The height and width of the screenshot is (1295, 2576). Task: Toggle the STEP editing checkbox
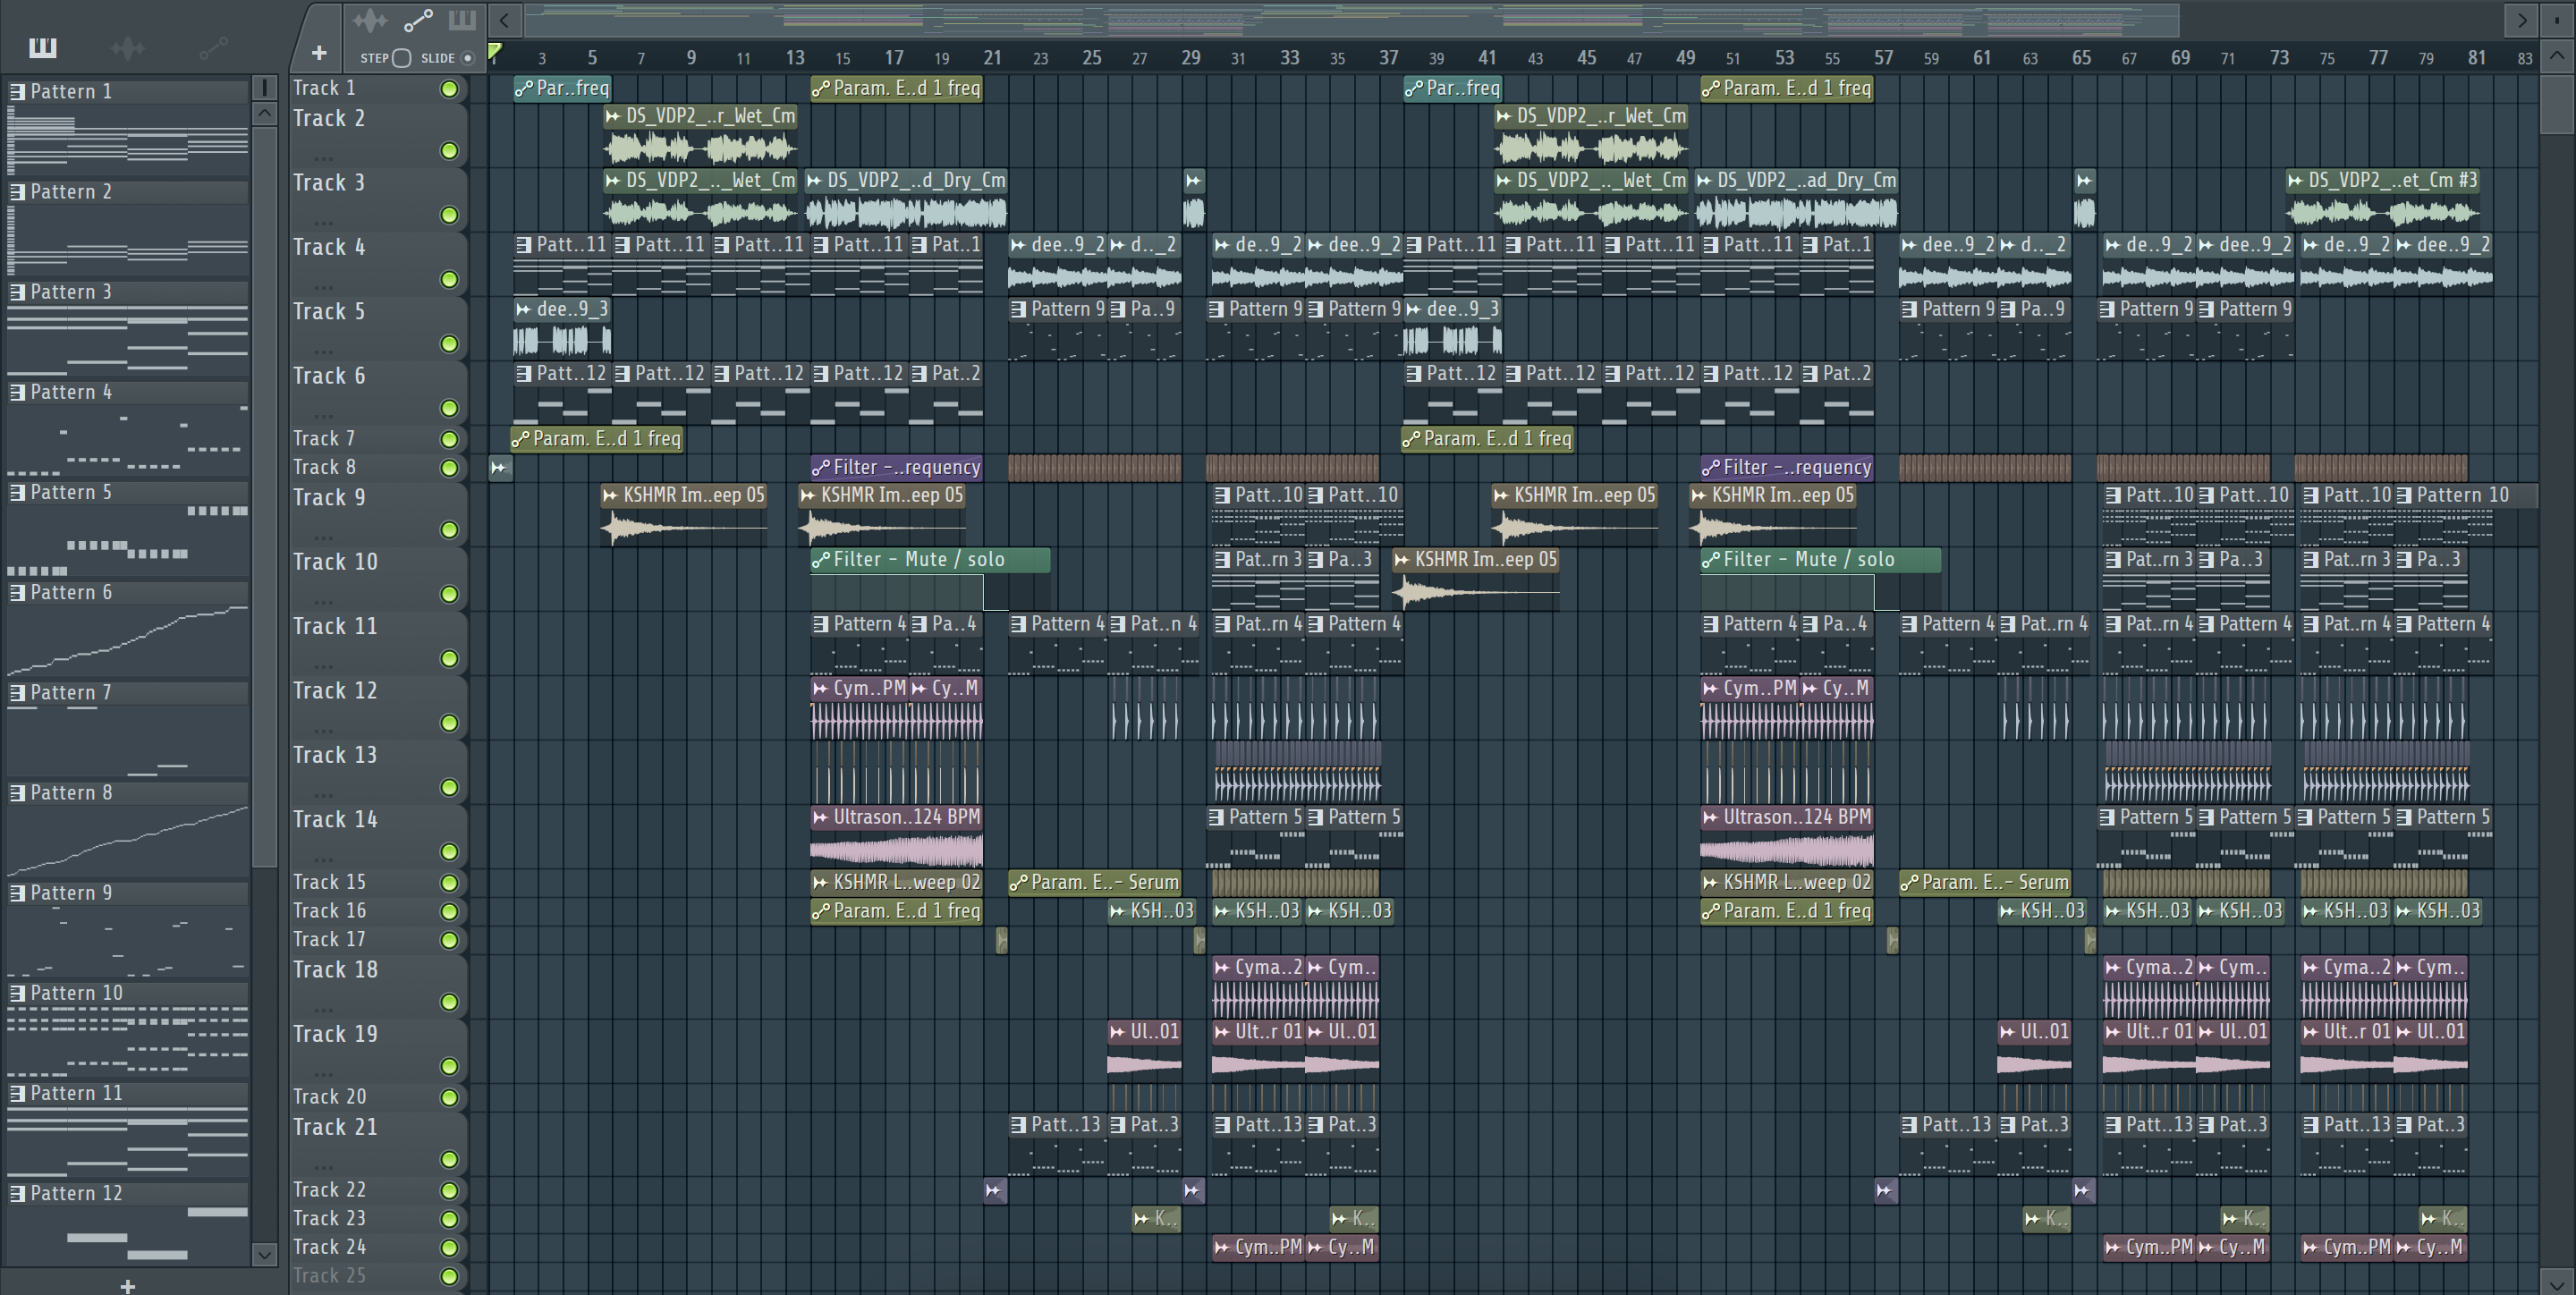(402, 58)
